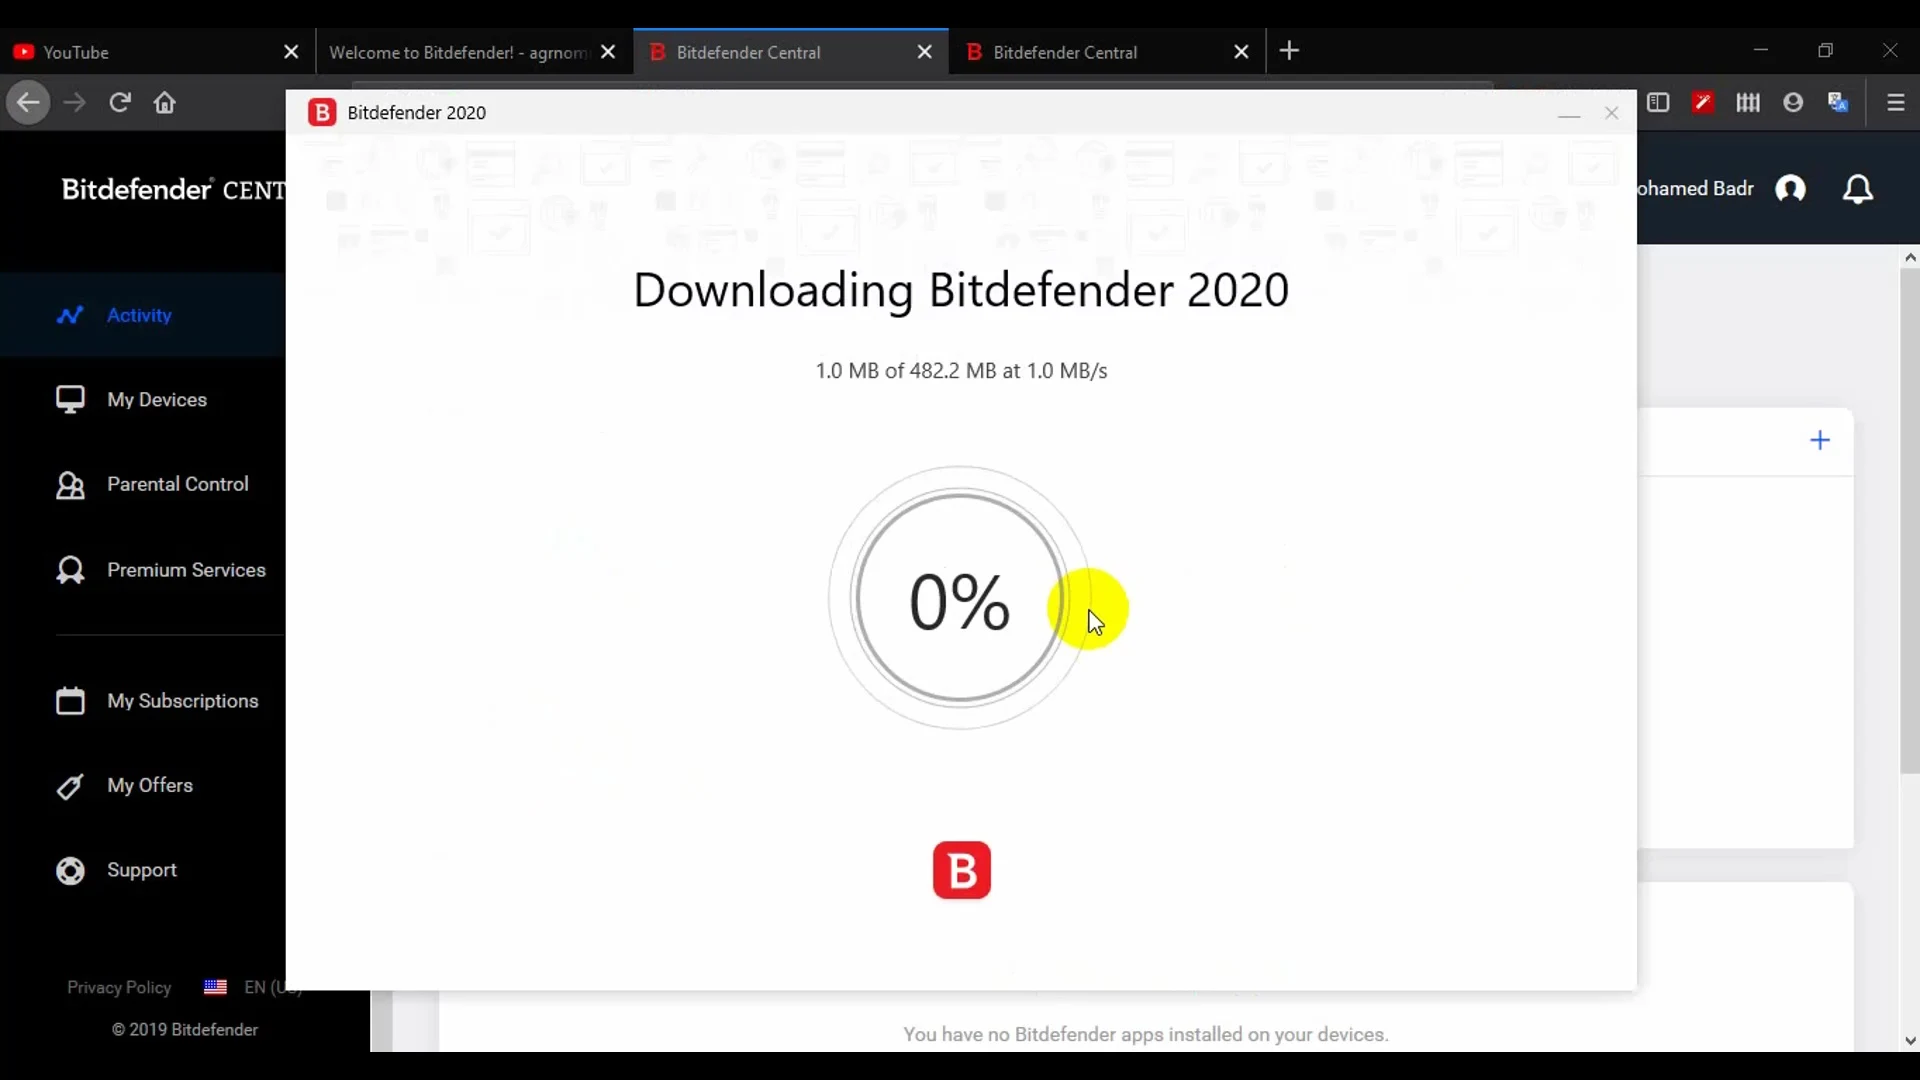1920x1080 pixels.
Task: Click the 0% download progress circle
Action: 960,598
